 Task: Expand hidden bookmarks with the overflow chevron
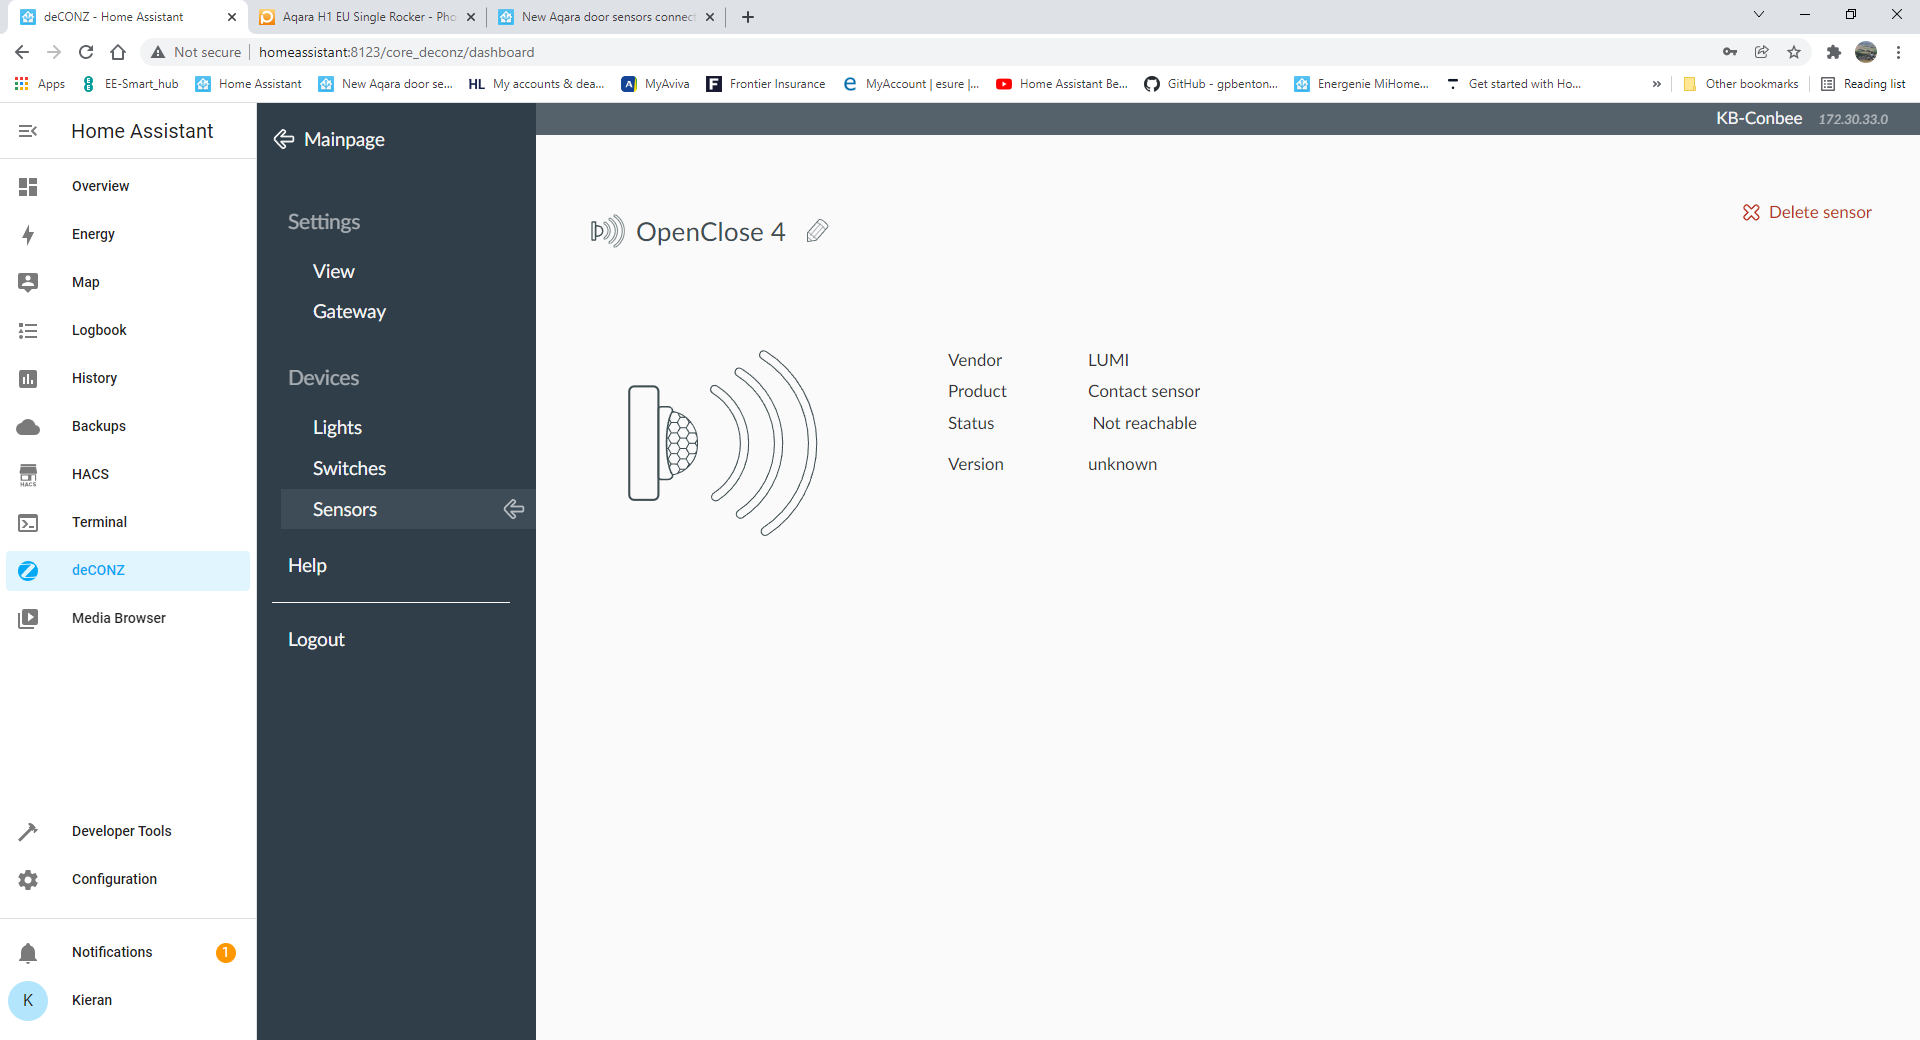(1658, 84)
